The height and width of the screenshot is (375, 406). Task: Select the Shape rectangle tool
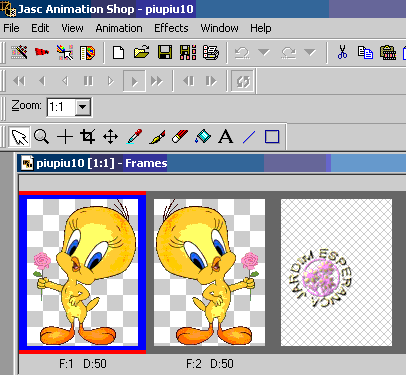click(x=272, y=137)
